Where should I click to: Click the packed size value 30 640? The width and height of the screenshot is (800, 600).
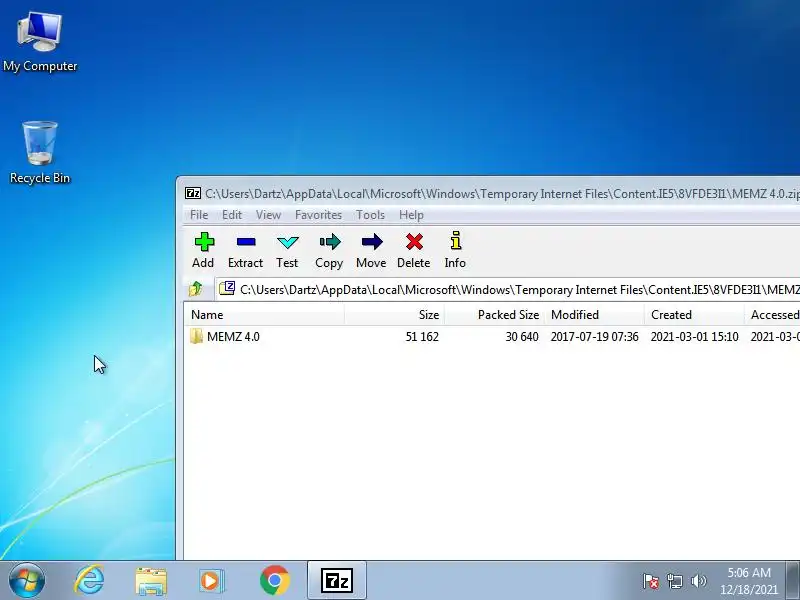[522, 337]
